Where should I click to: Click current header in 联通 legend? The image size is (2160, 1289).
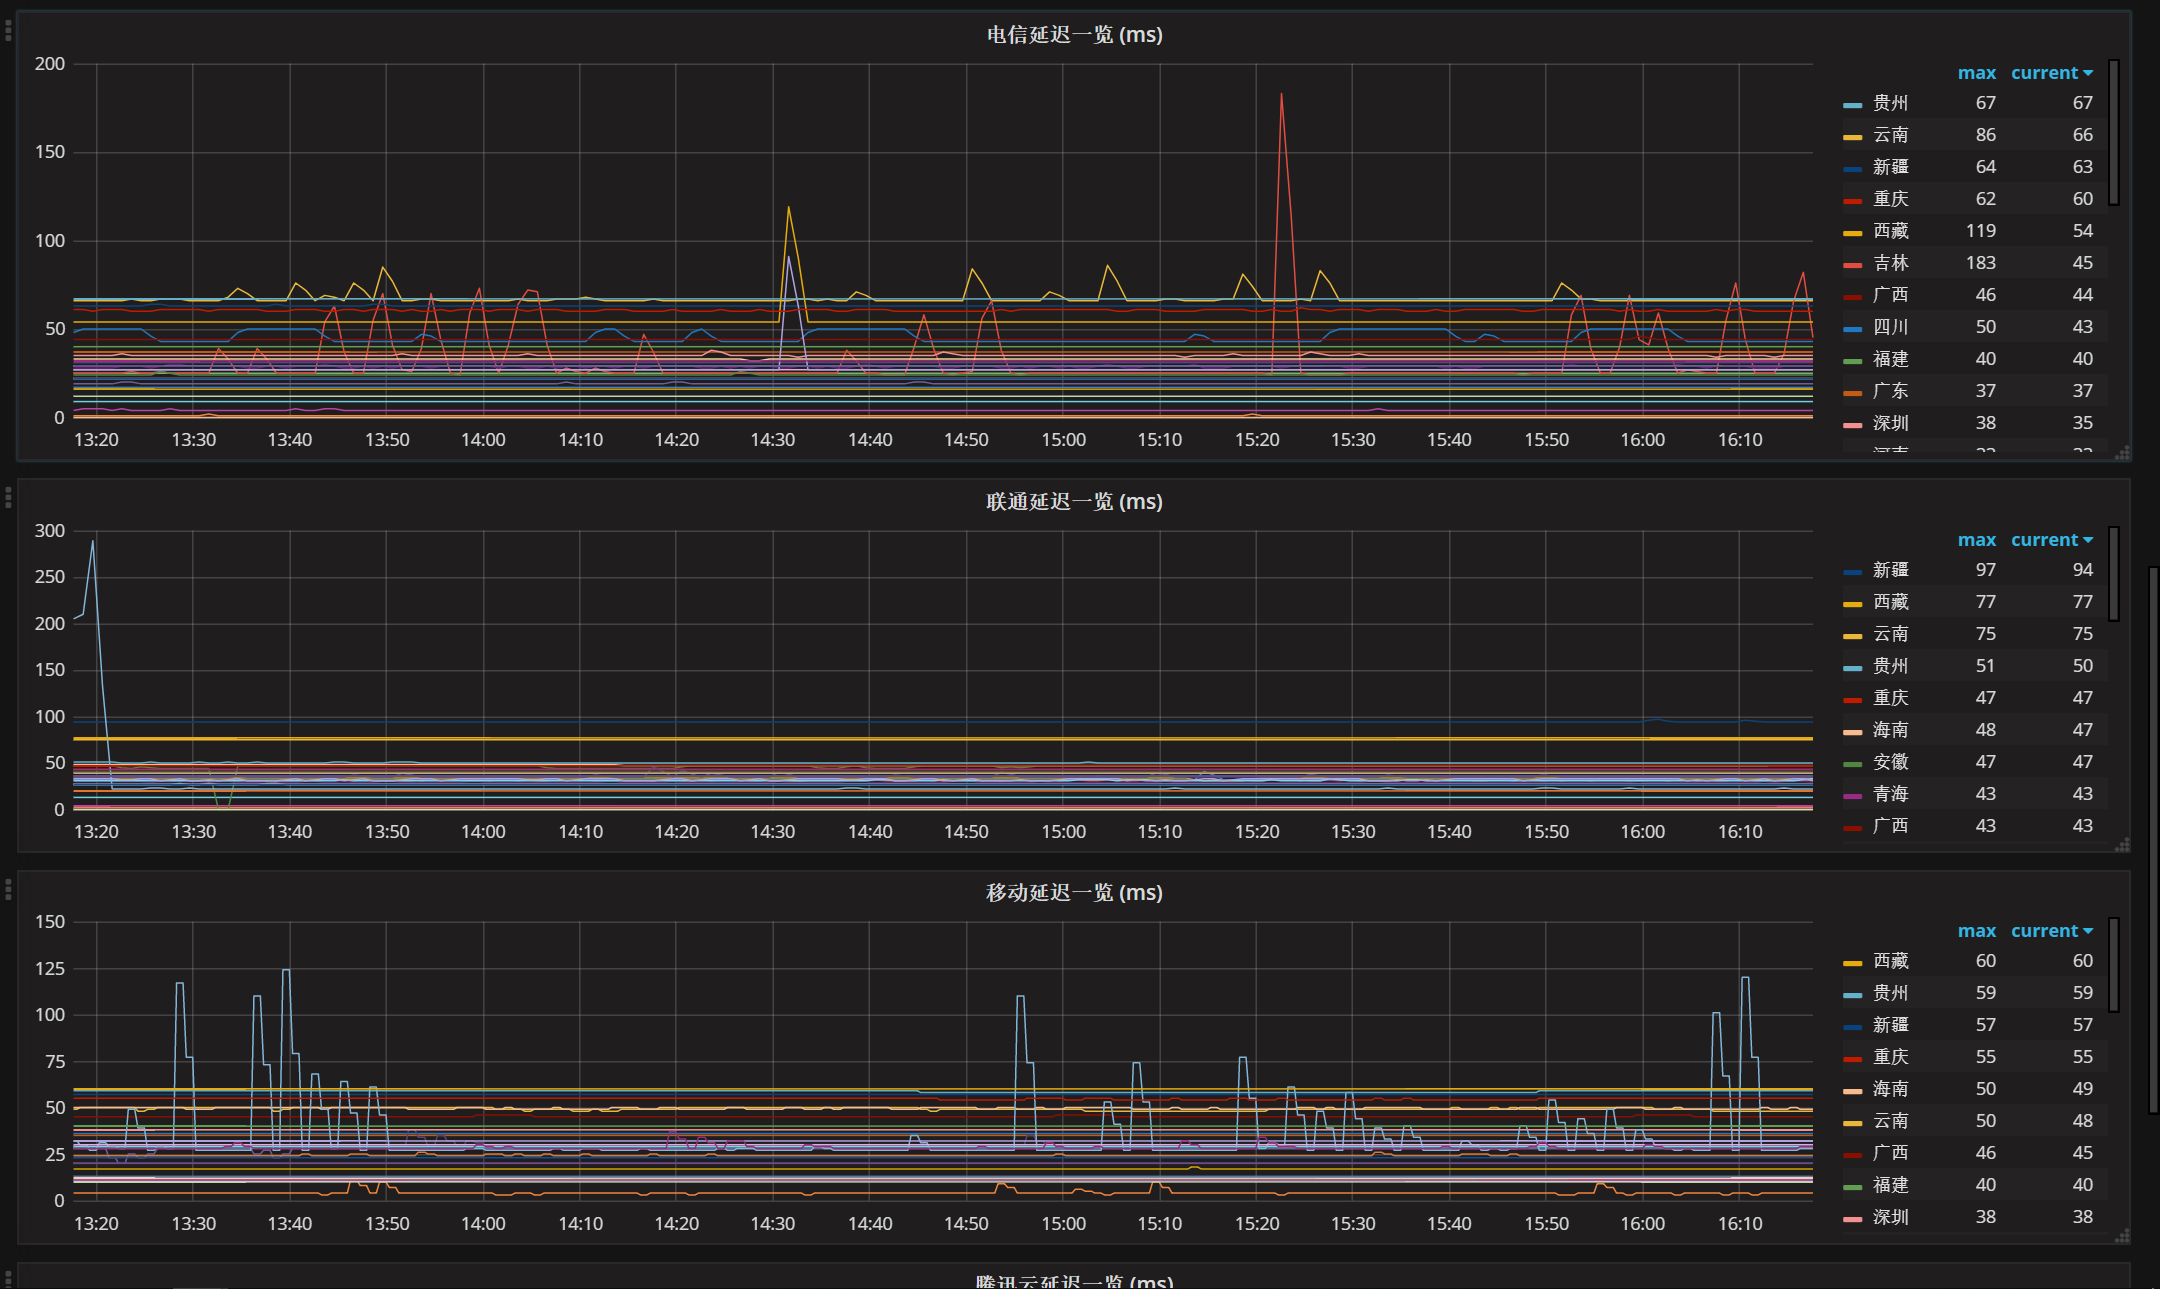pos(2044,540)
